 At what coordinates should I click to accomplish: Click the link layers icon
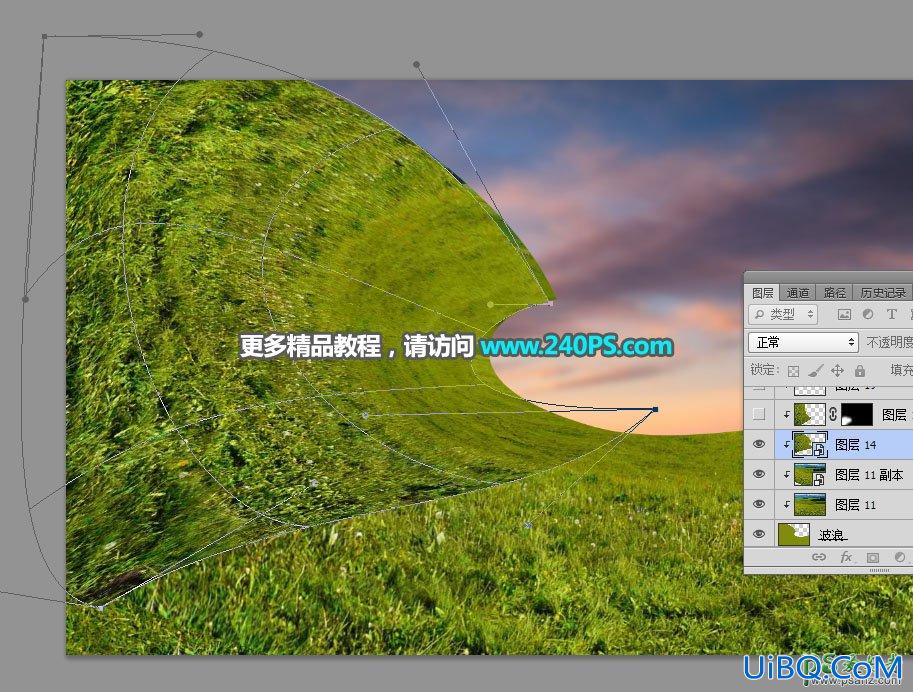(x=819, y=557)
